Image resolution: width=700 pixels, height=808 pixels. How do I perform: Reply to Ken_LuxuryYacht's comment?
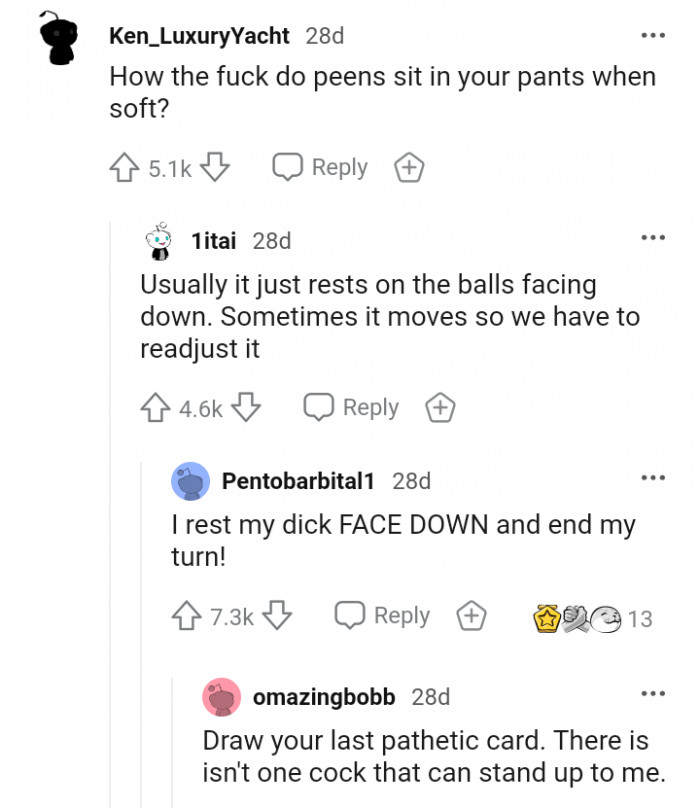click(x=321, y=168)
